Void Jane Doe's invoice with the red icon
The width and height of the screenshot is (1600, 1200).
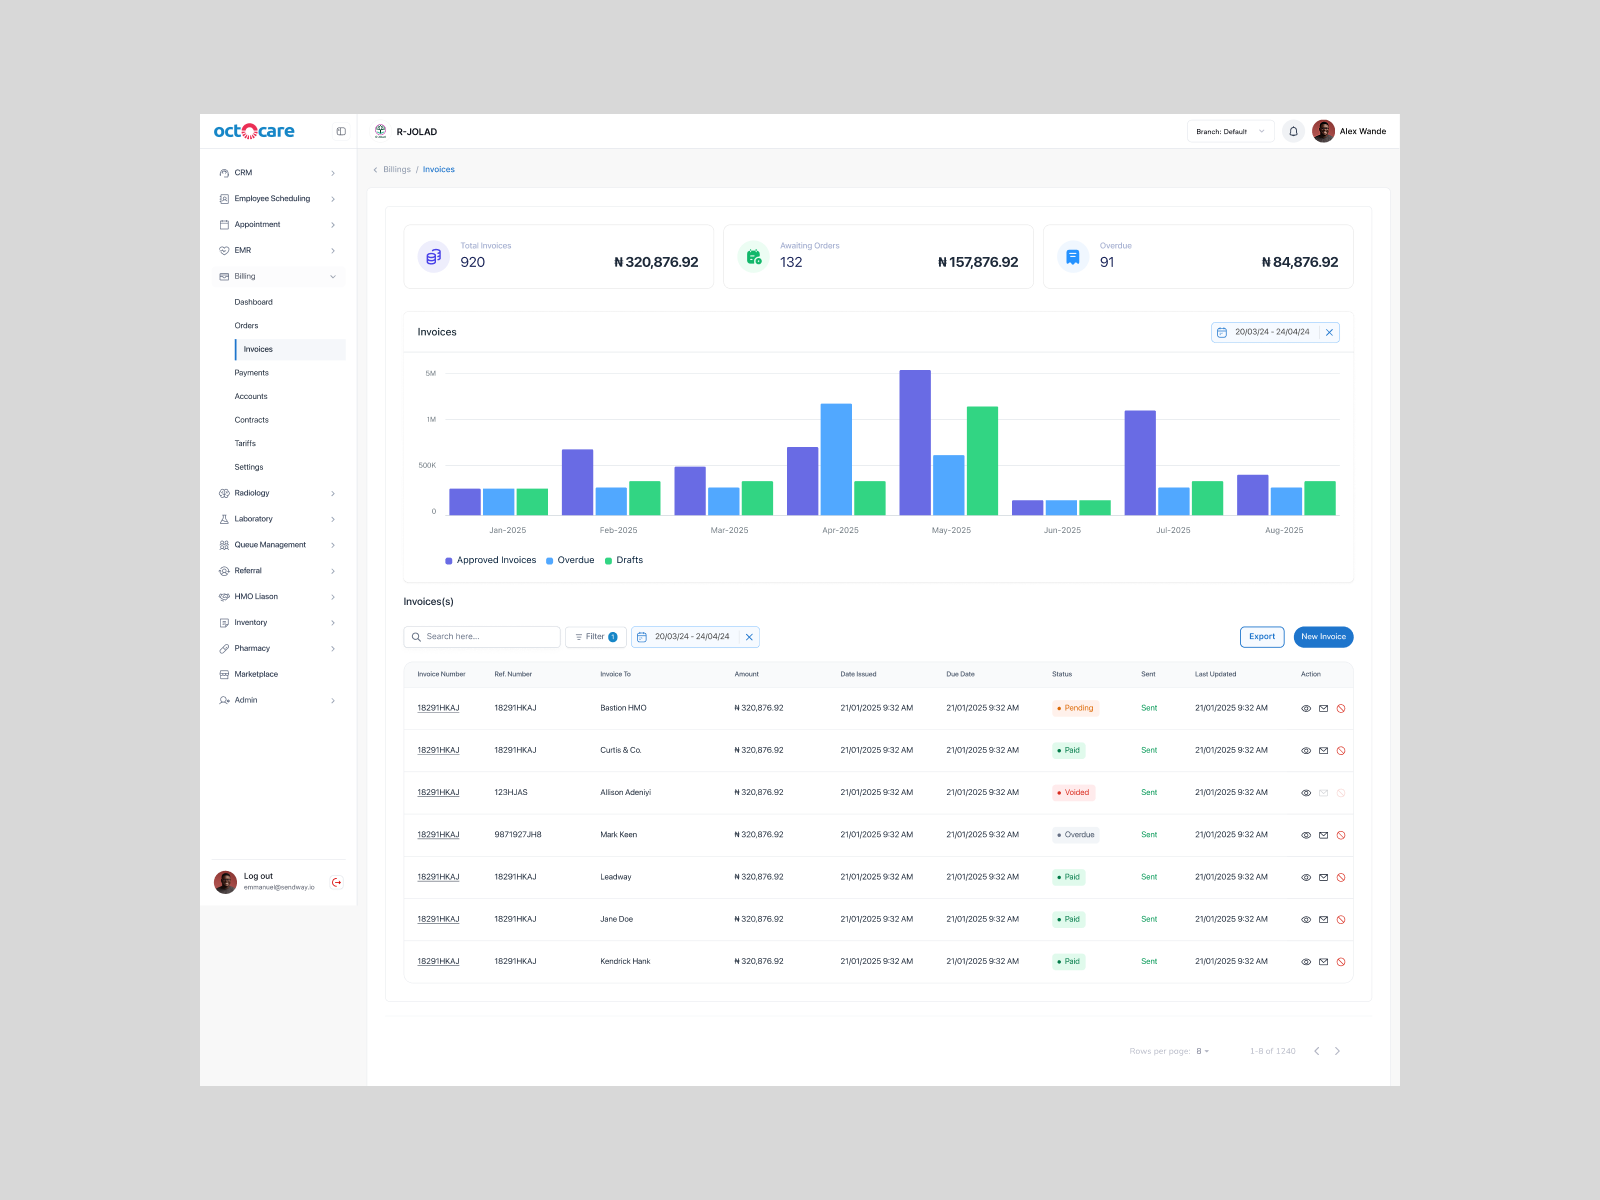[1341, 919]
